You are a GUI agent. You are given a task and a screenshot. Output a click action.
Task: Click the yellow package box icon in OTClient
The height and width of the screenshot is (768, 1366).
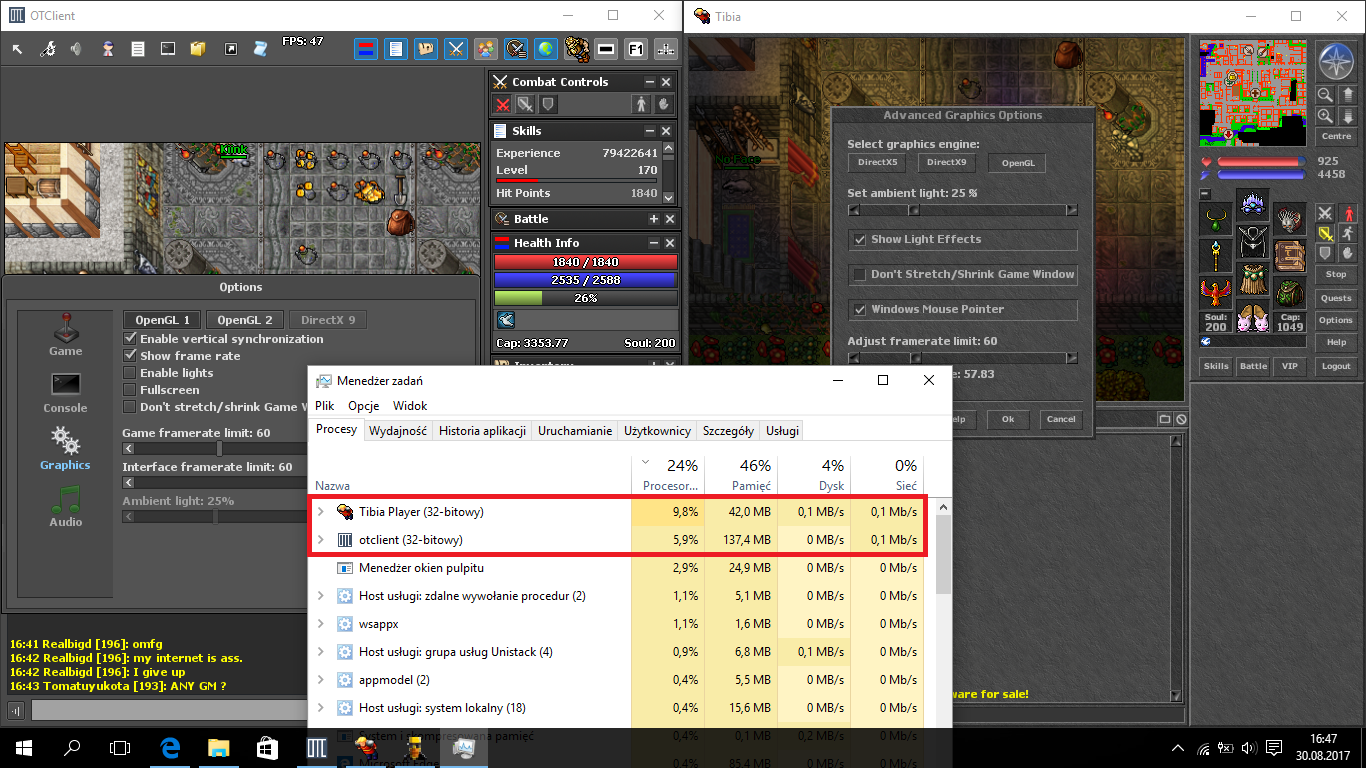click(198, 48)
